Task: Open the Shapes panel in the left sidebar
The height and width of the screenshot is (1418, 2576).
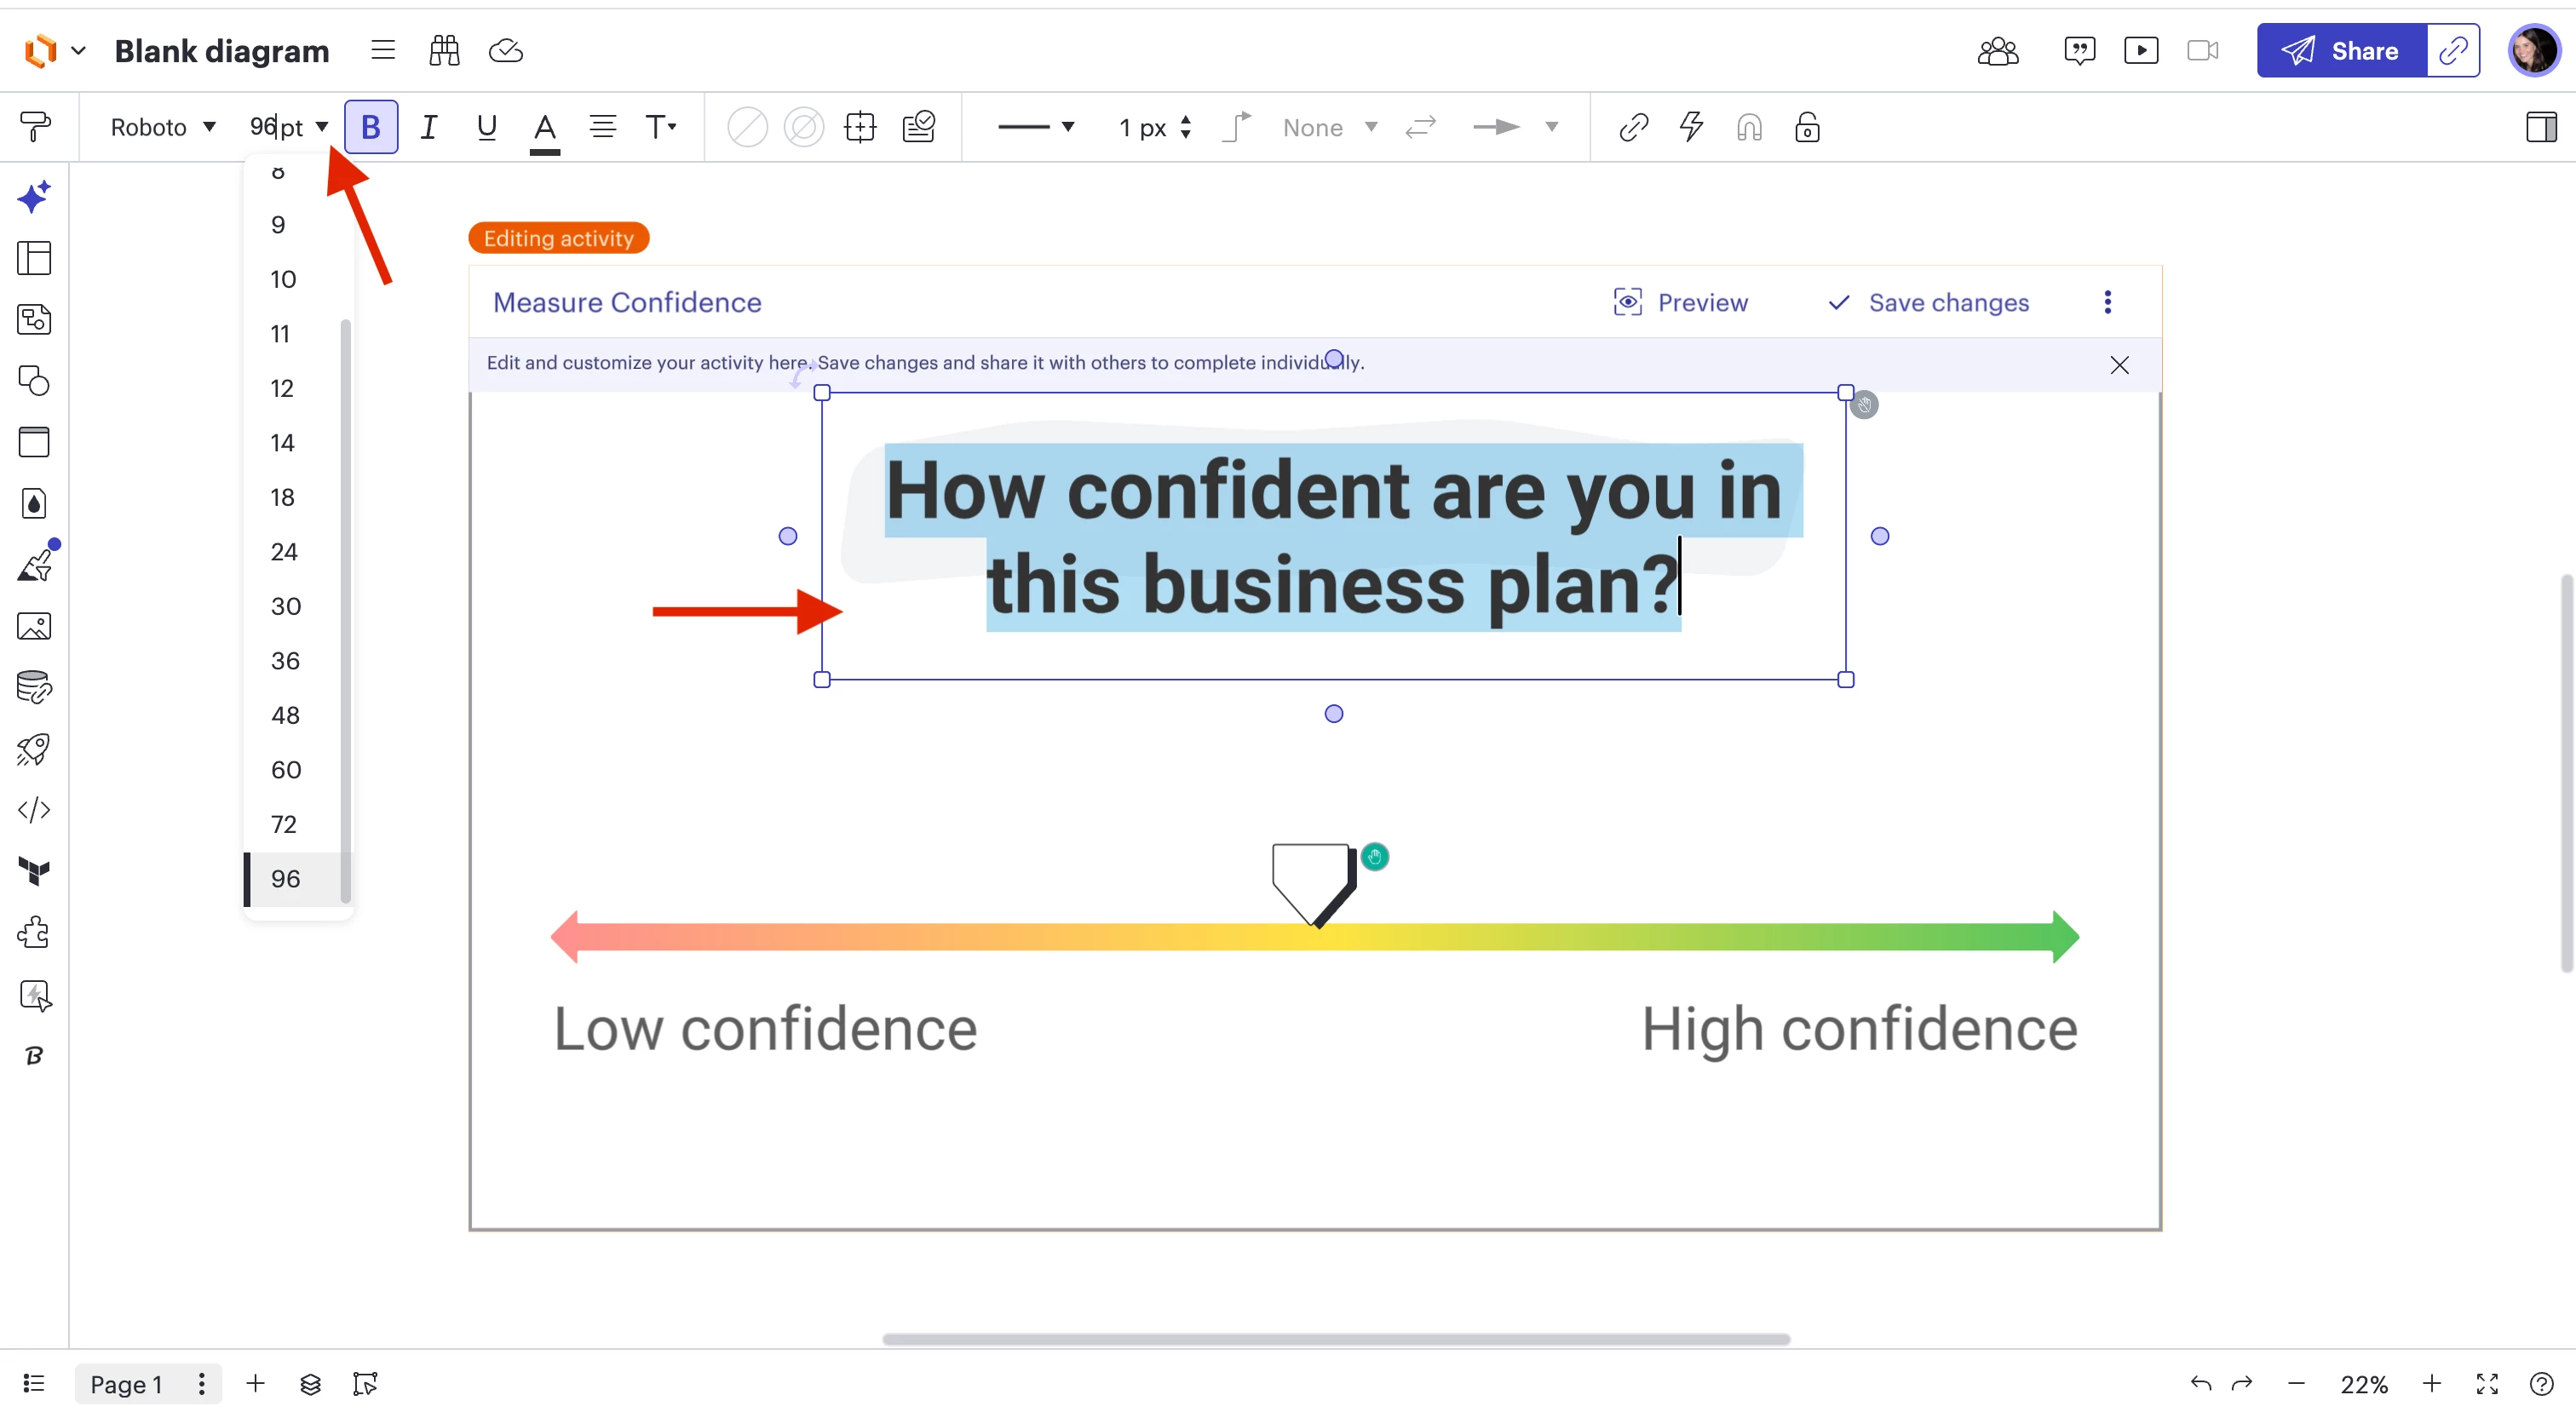Action: (x=34, y=380)
